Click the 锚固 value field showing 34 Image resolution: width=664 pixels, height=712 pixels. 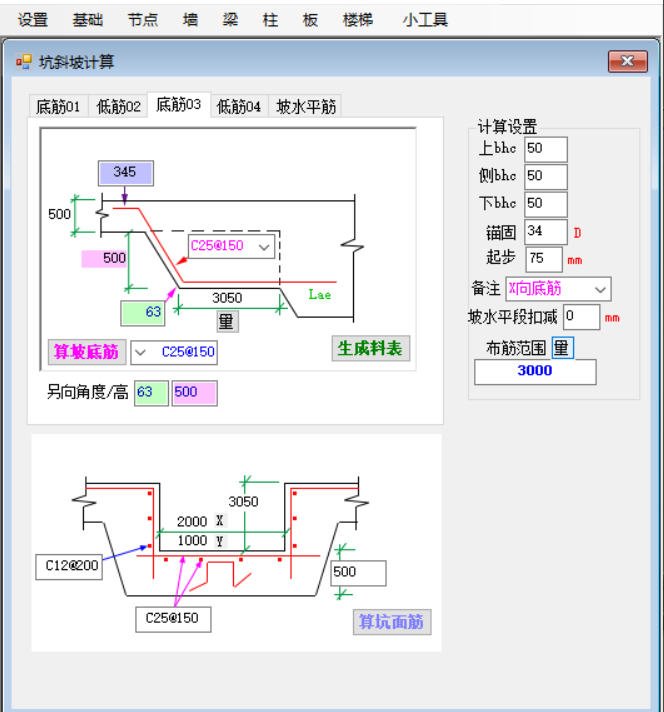[545, 232]
